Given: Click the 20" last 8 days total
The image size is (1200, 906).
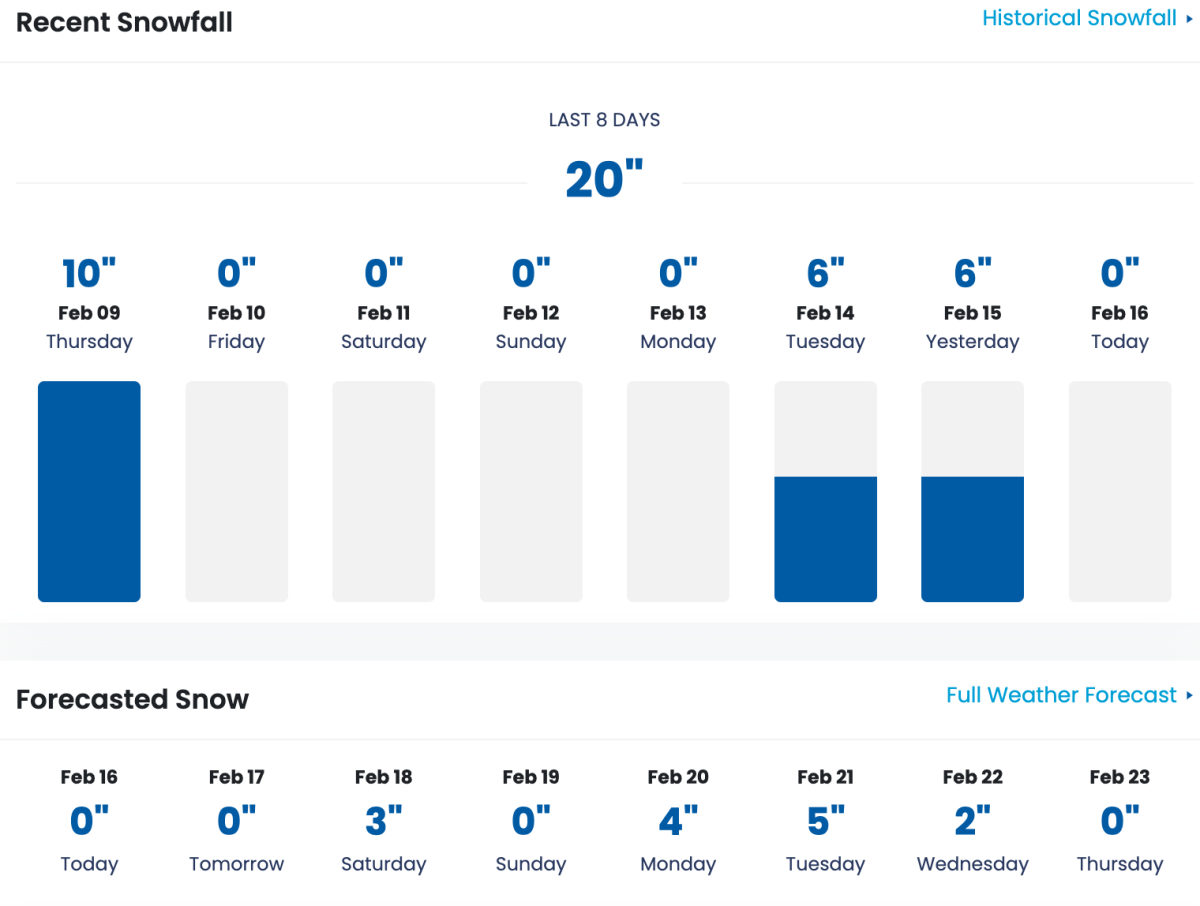Looking at the screenshot, I should pyautogui.click(x=604, y=180).
